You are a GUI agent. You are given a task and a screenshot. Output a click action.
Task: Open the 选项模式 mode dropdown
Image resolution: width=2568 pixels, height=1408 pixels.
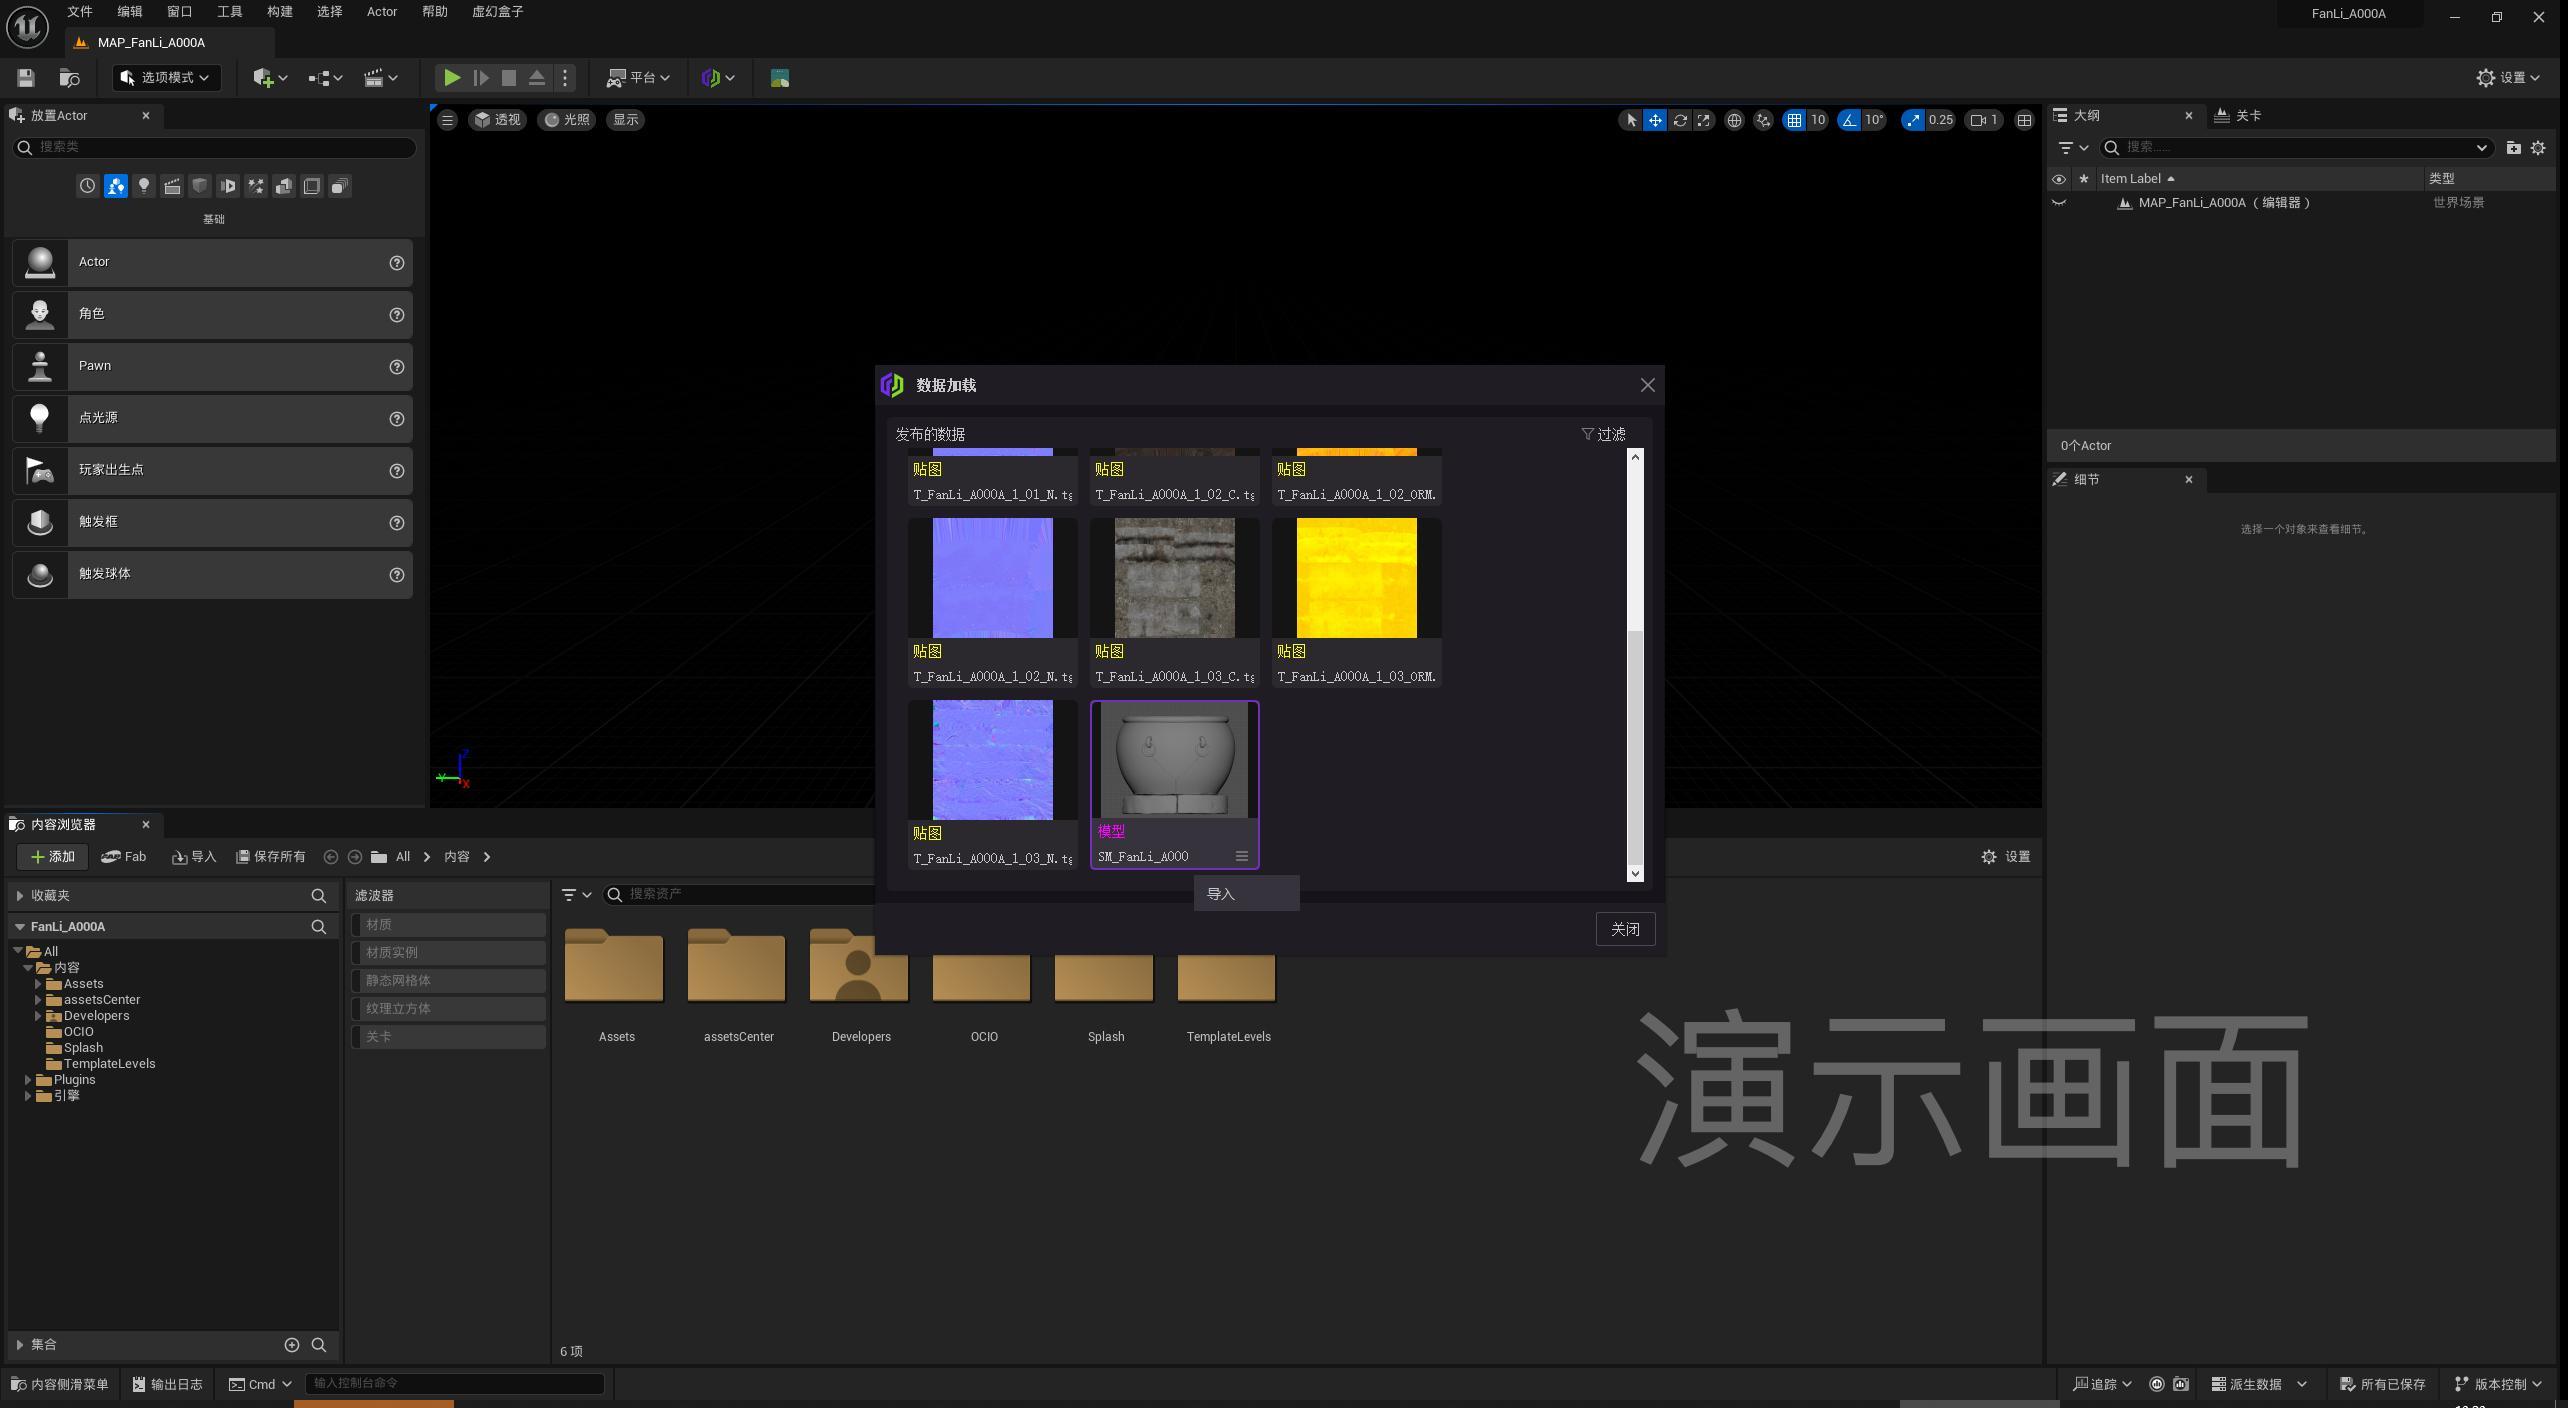tap(166, 78)
